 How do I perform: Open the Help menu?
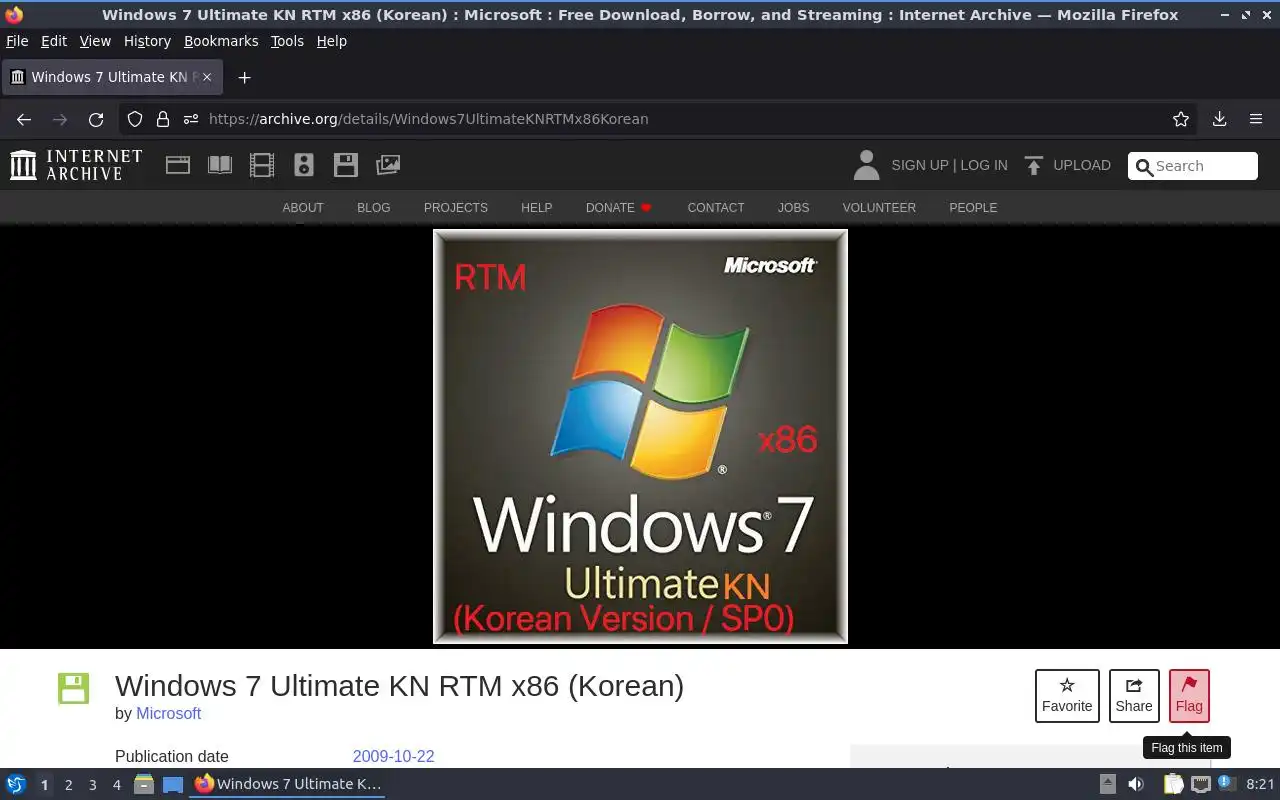331,41
